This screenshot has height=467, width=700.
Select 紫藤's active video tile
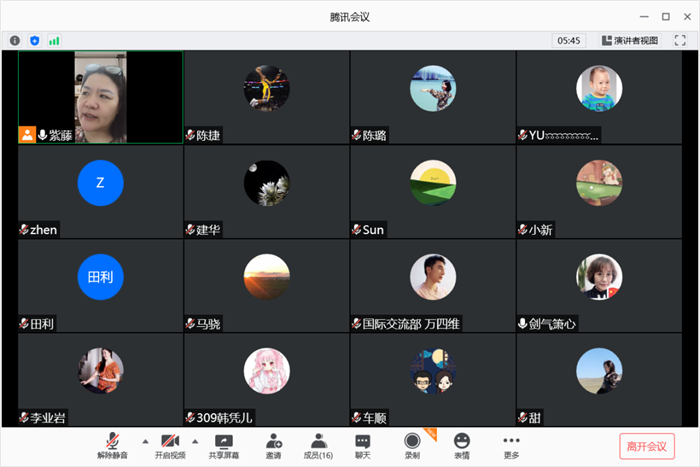point(100,97)
